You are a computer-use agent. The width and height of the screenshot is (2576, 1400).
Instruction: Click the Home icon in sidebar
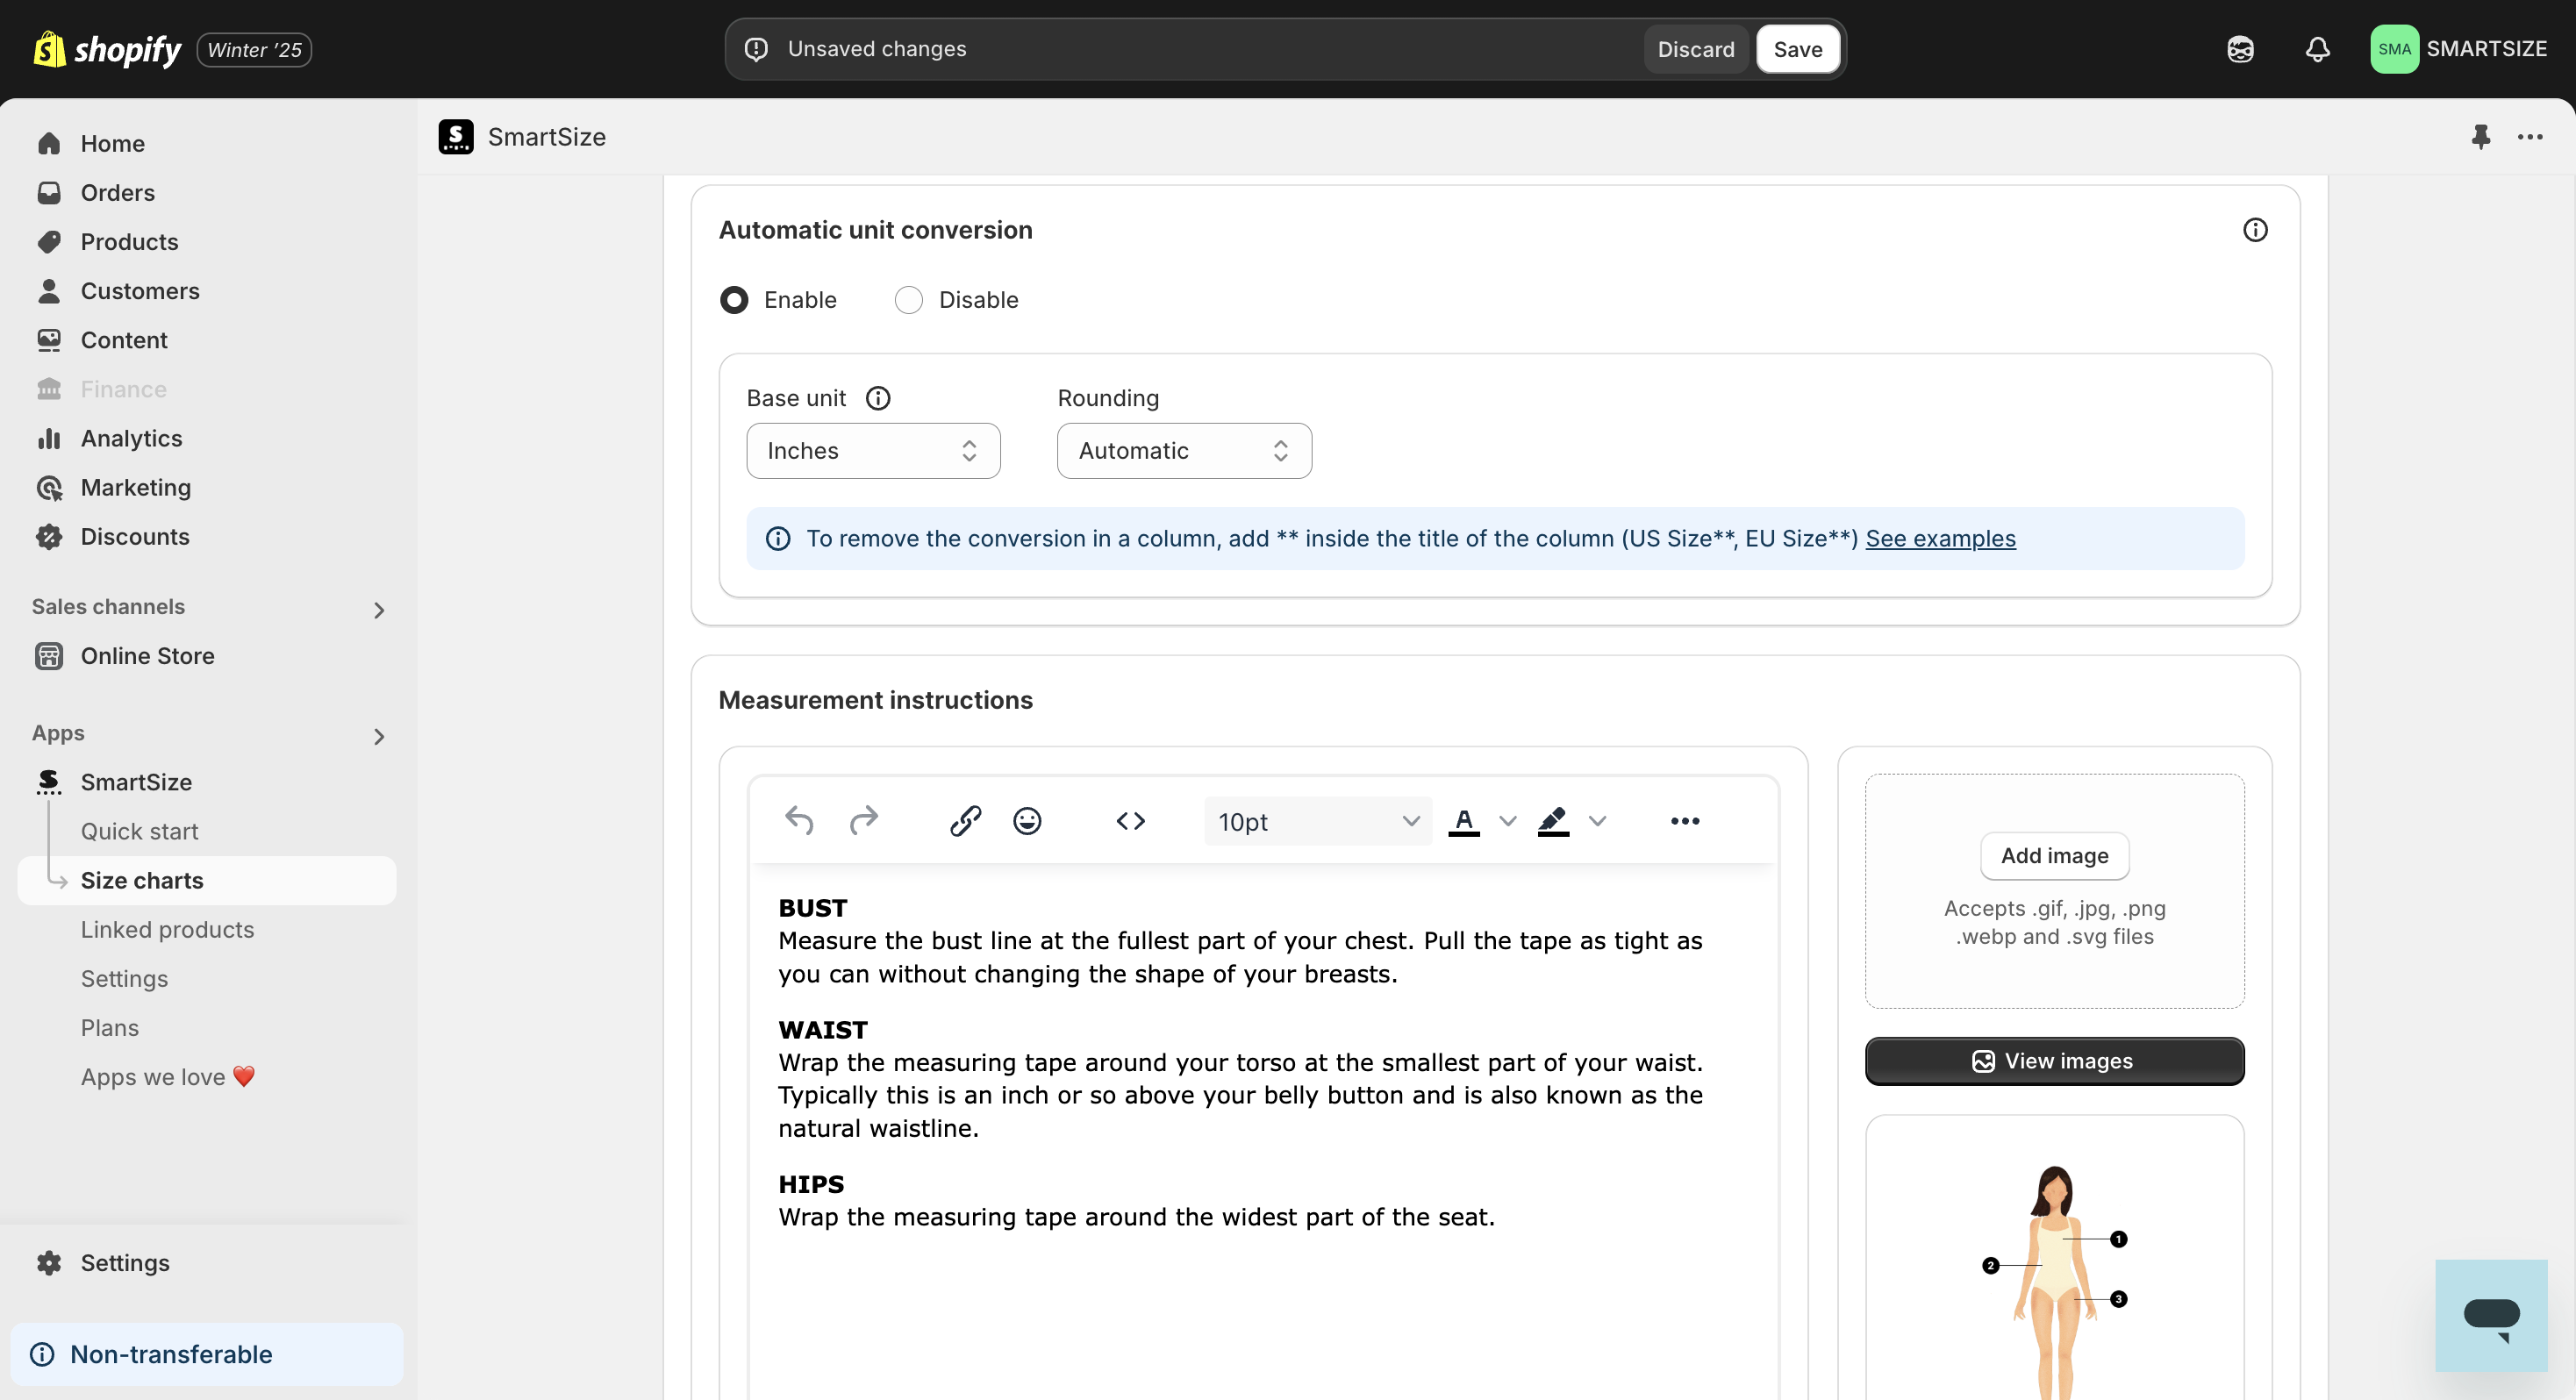[x=49, y=144]
